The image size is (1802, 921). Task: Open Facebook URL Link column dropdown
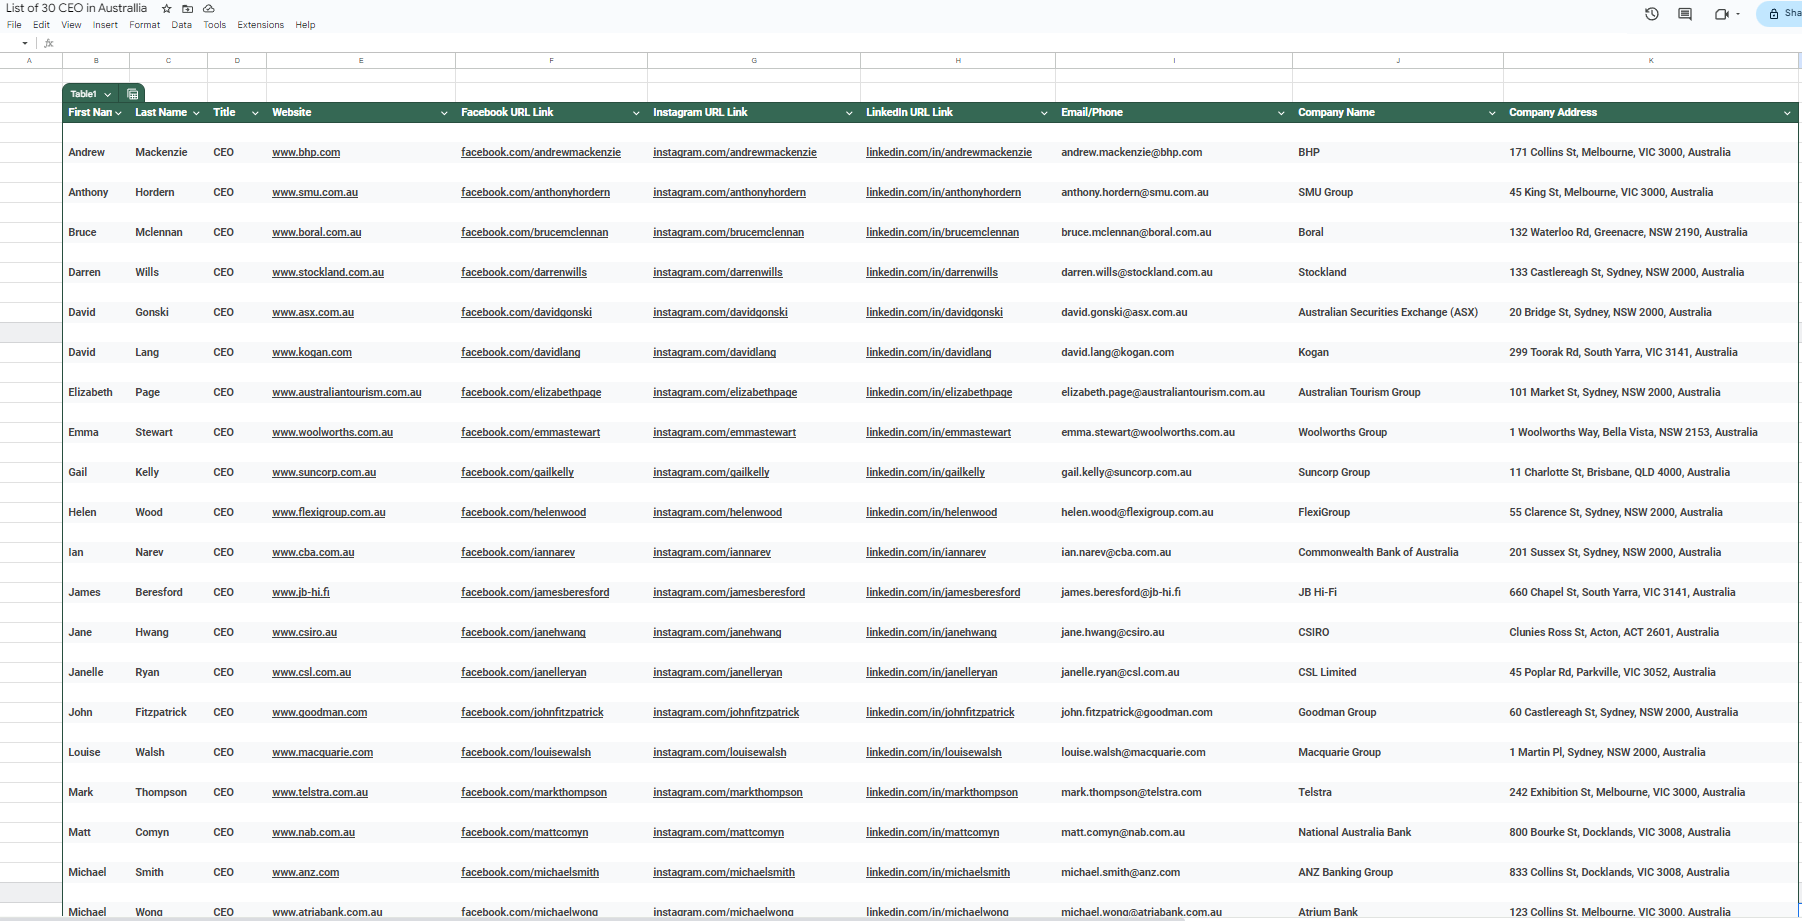click(x=636, y=113)
